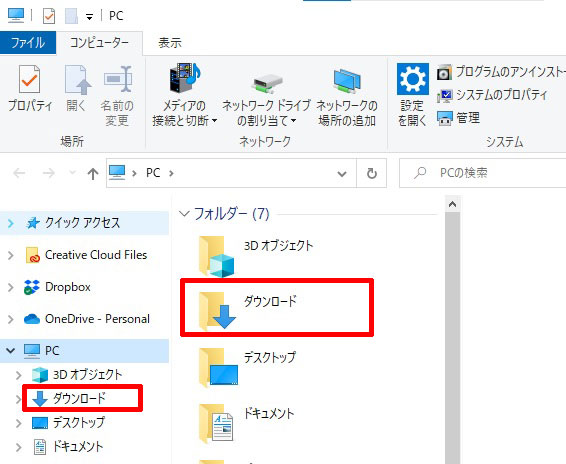Select Quick Access (クイック アクセス) in sidebar
The width and height of the screenshot is (566, 464).
point(82,223)
